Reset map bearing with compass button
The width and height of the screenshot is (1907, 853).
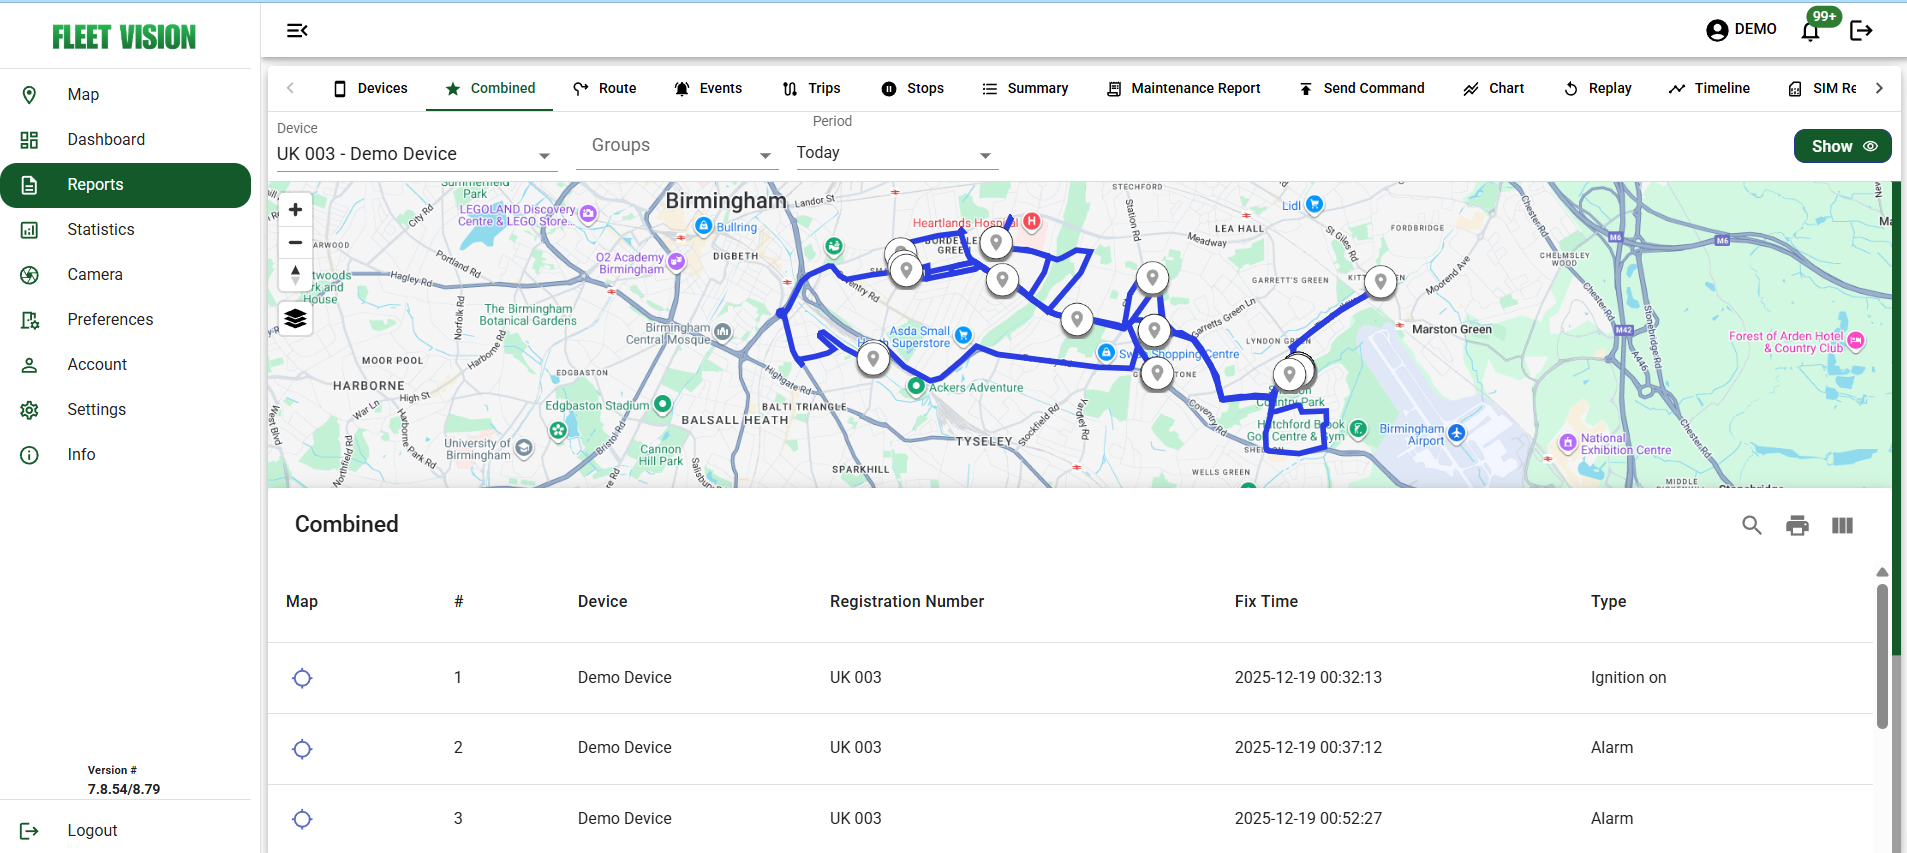[295, 275]
